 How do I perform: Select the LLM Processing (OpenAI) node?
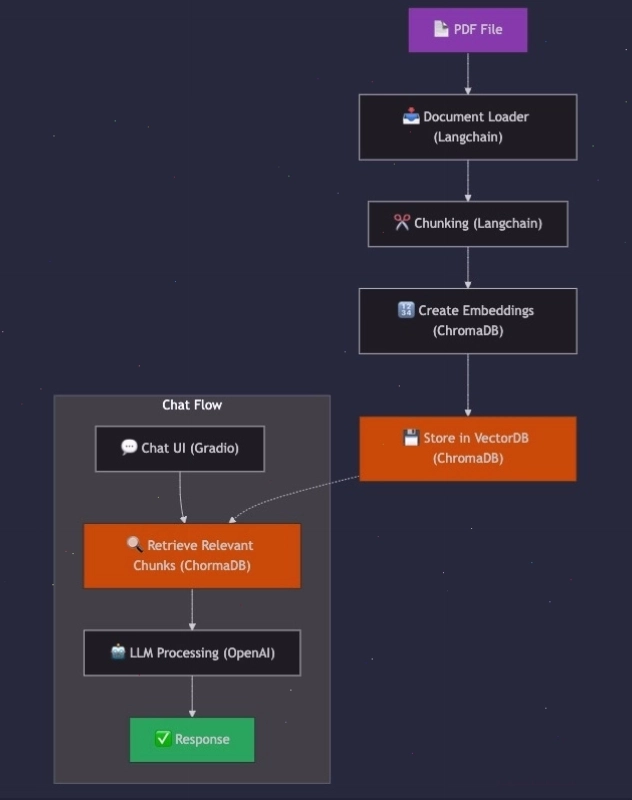point(192,653)
